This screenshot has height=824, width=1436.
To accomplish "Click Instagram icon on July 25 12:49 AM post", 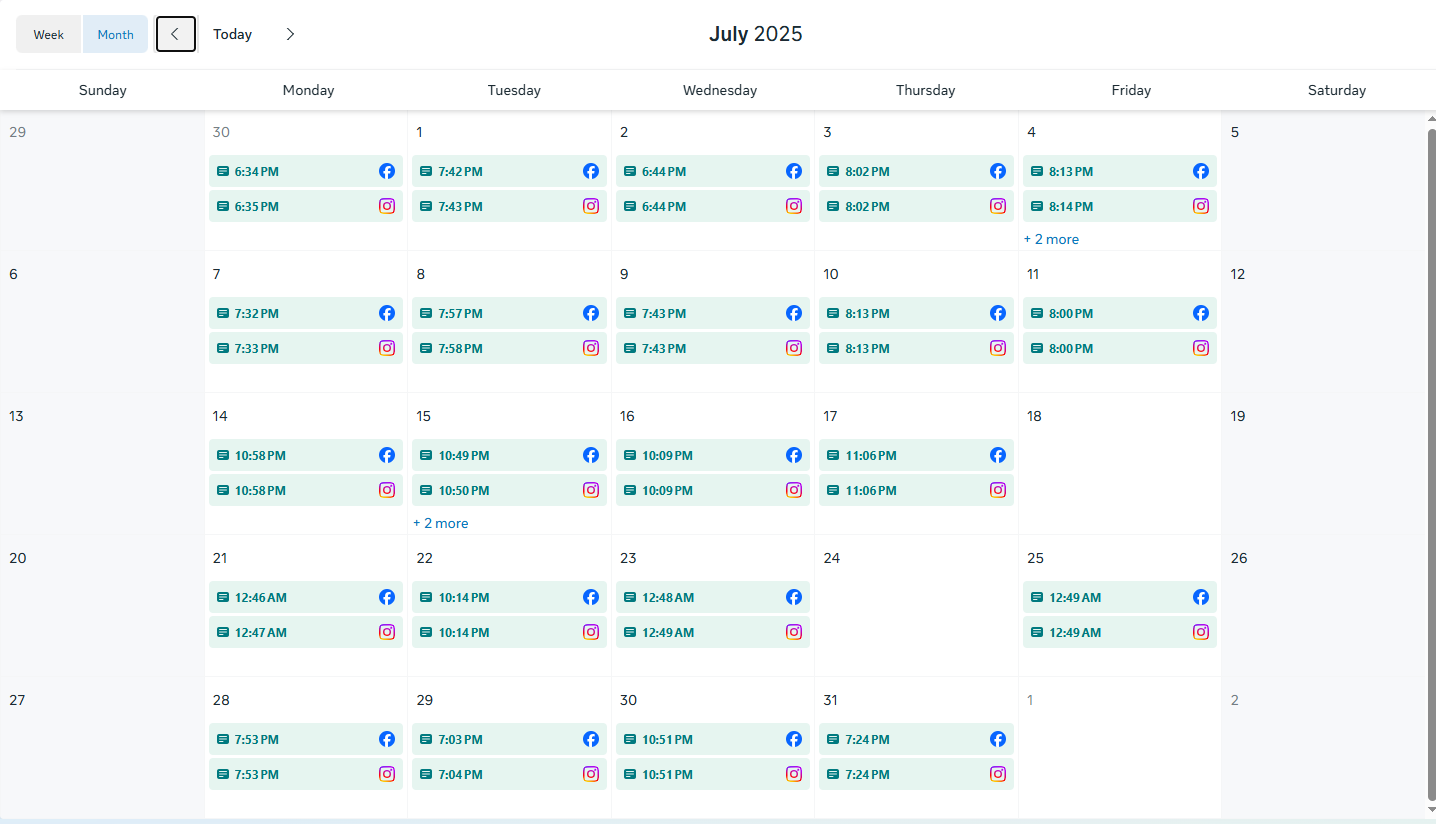I will (1201, 632).
